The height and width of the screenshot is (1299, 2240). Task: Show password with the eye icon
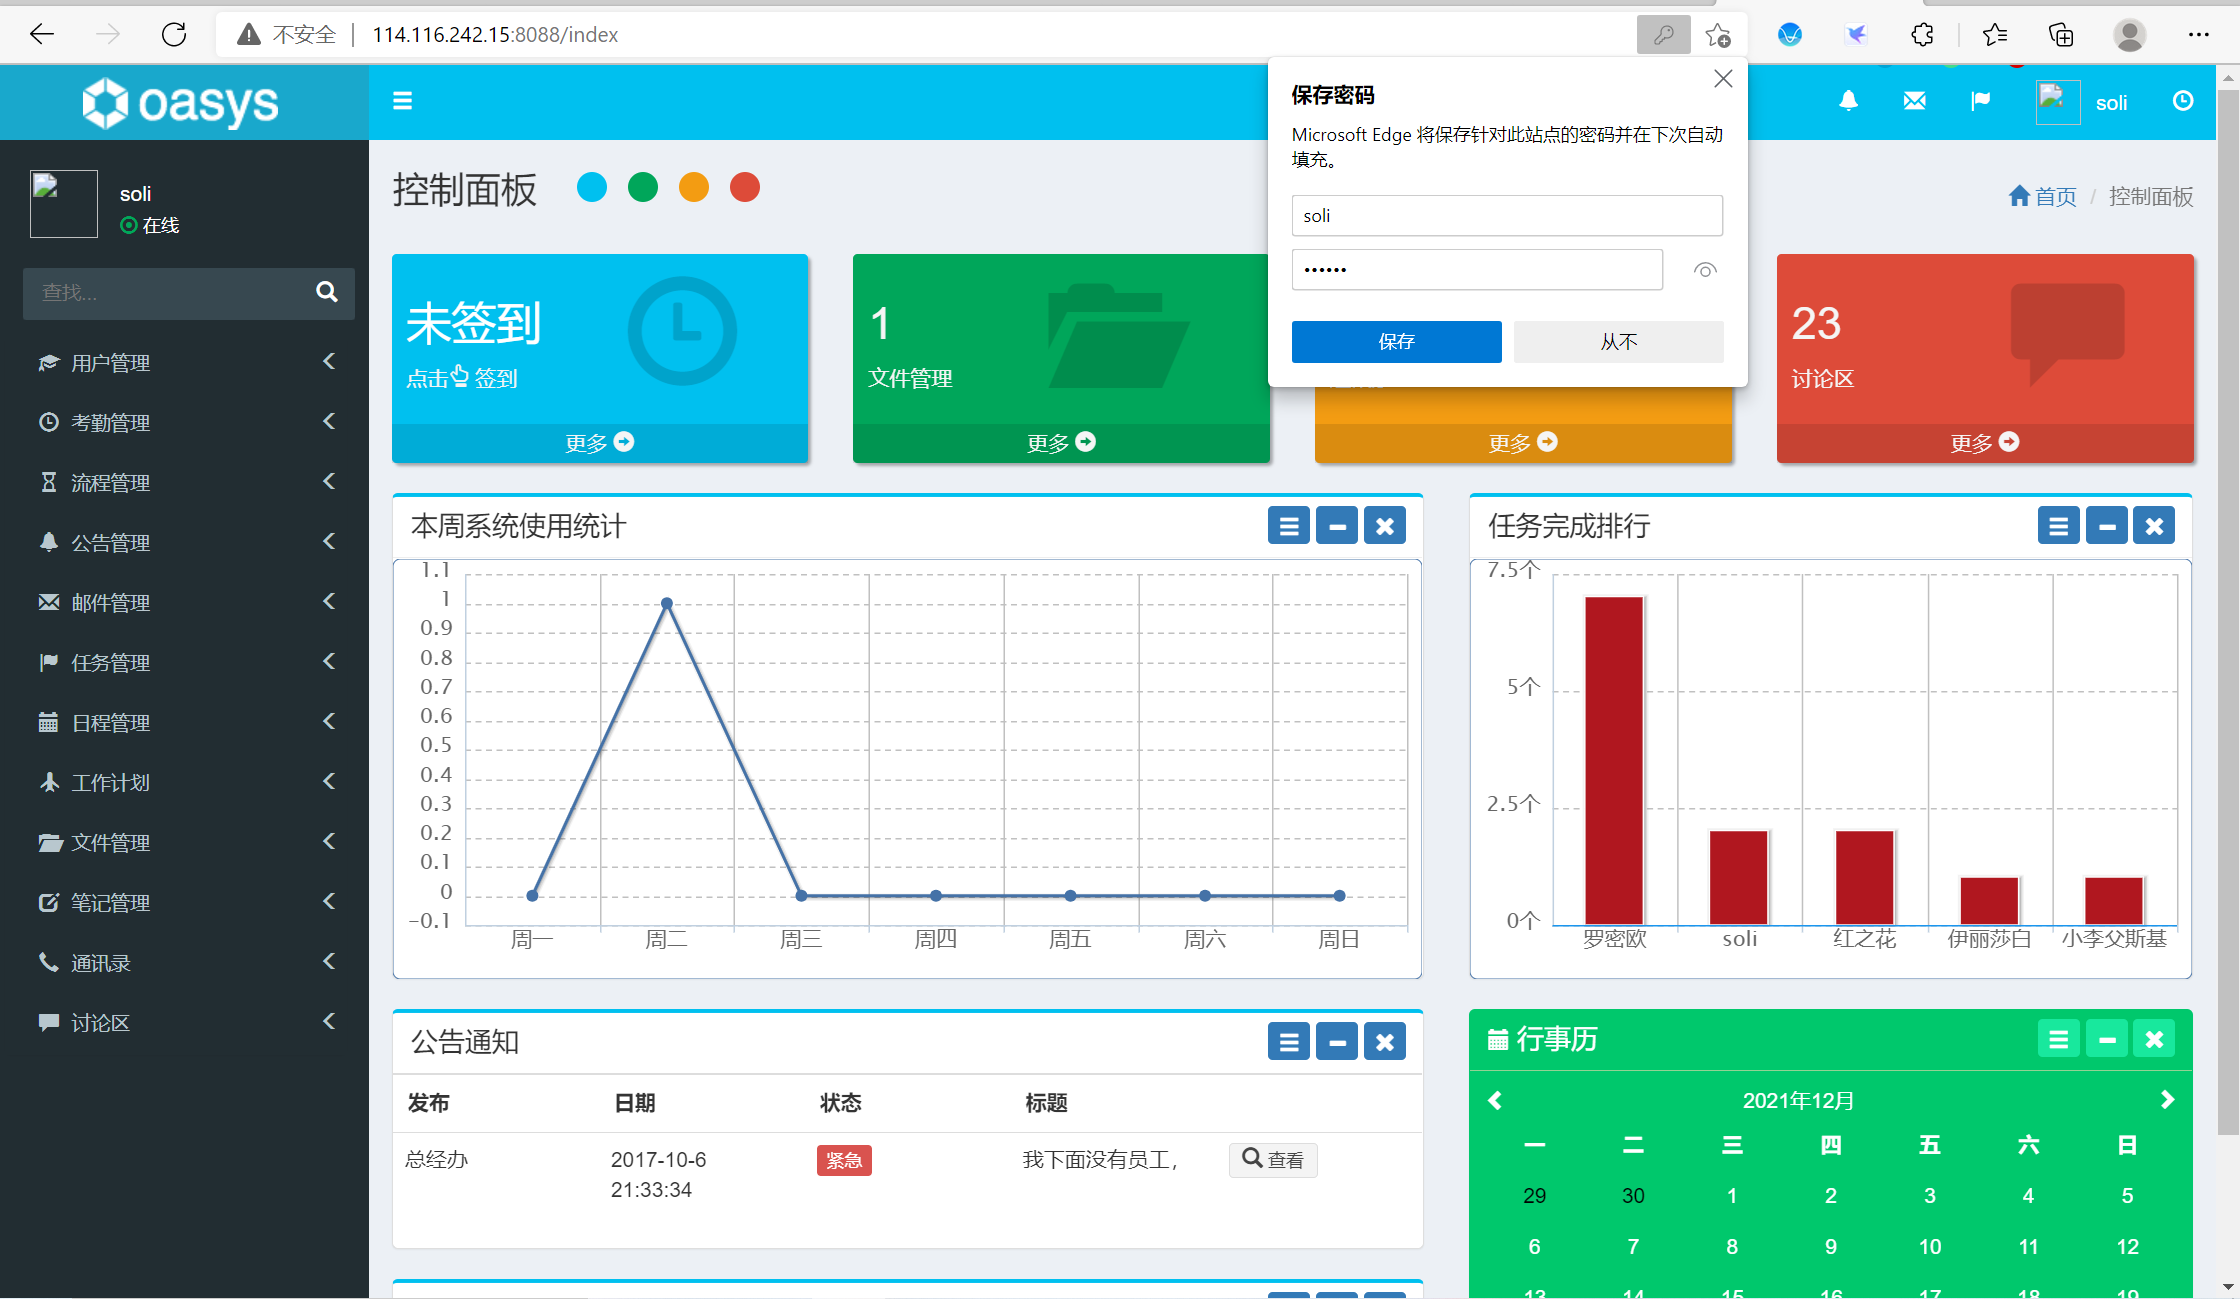(1705, 270)
